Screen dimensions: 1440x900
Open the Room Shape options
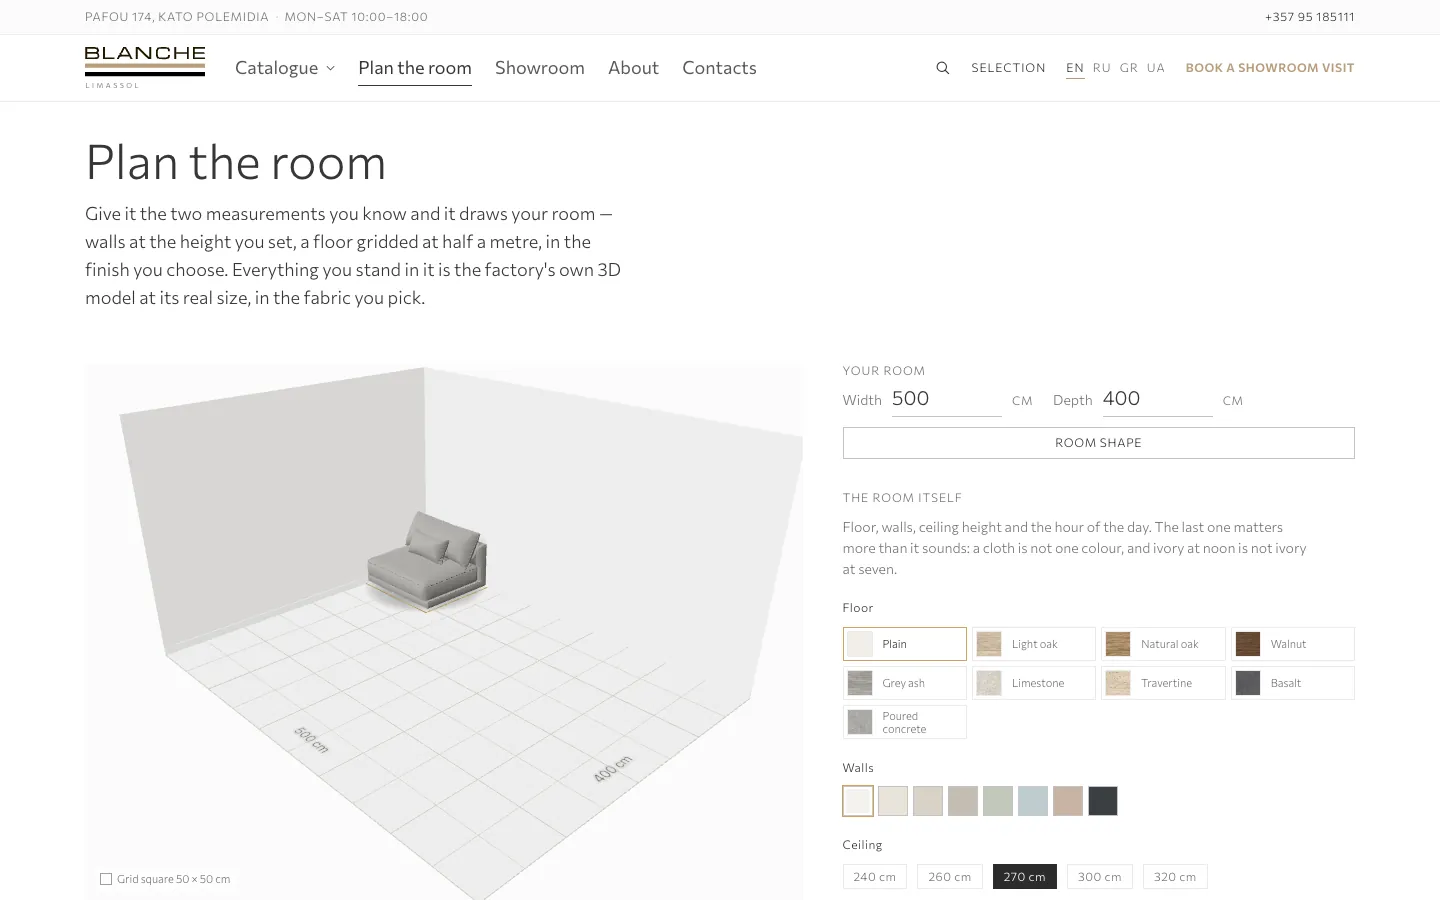pos(1098,443)
